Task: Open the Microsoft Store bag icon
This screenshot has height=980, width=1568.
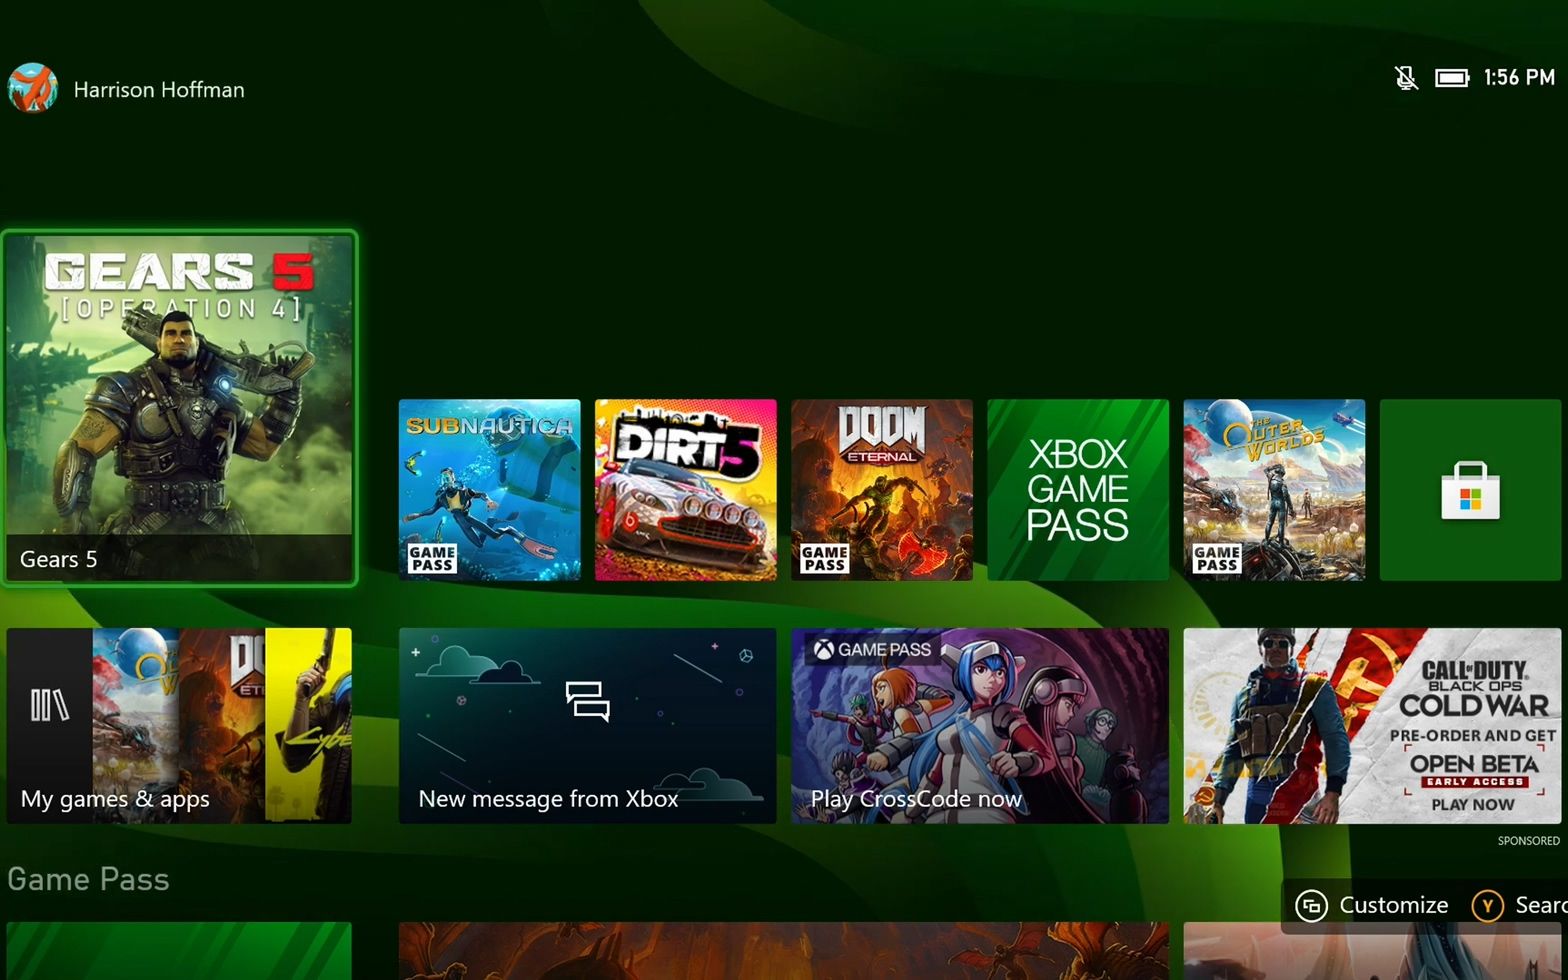Action: [x=1470, y=490]
